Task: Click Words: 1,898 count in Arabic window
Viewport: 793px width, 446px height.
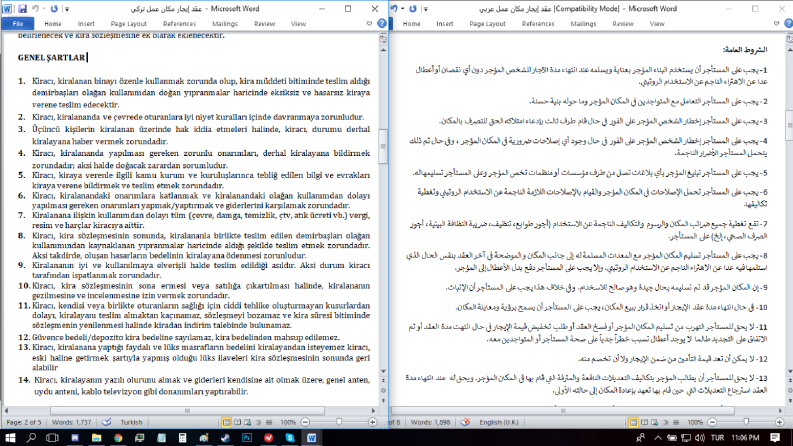Action: [x=430, y=422]
